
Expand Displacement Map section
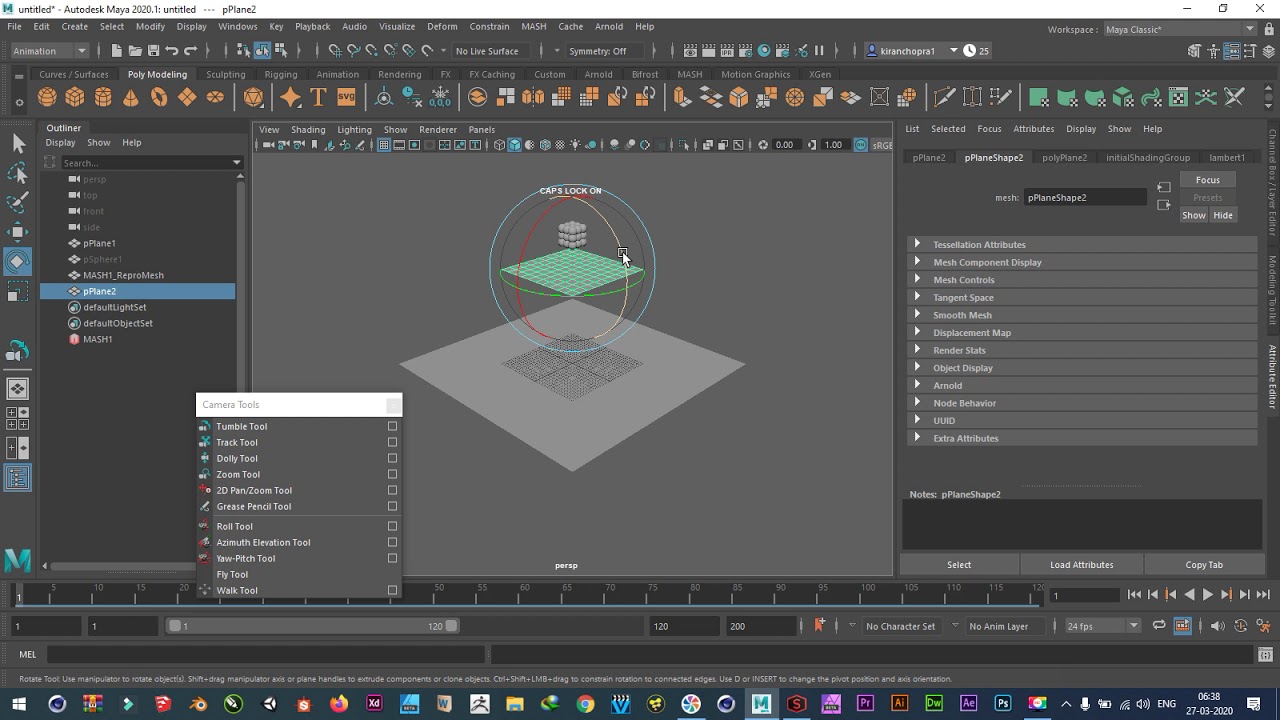coord(917,332)
